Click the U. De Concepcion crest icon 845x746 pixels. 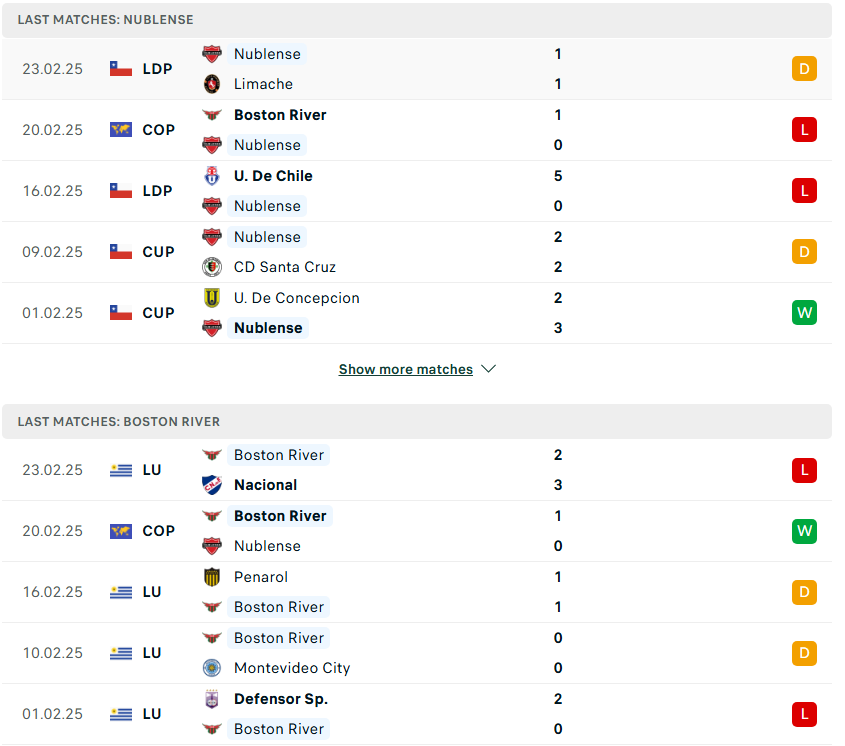tap(212, 298)
